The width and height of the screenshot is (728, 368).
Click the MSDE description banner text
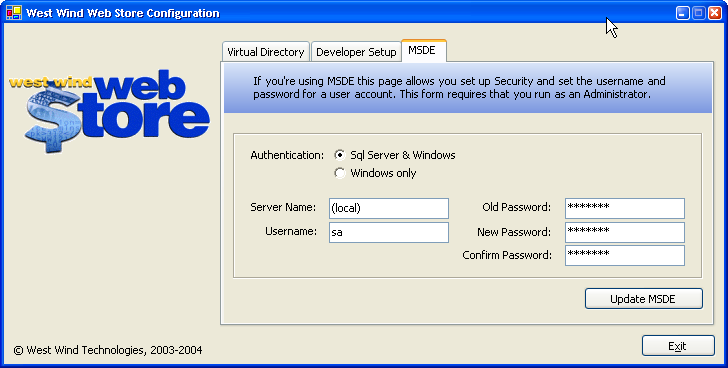459,87
